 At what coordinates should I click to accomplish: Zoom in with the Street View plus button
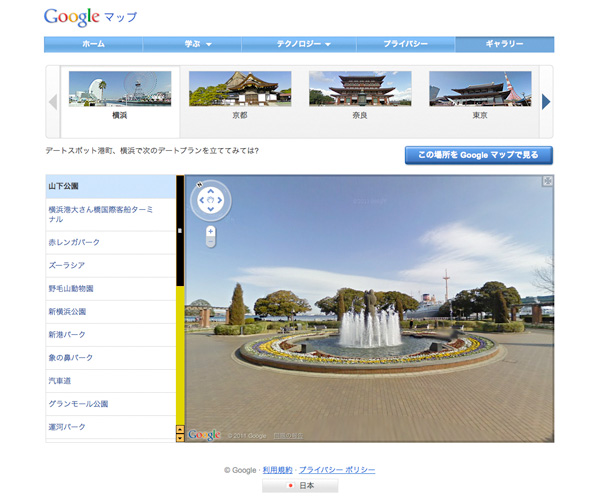tap(210, 231)
